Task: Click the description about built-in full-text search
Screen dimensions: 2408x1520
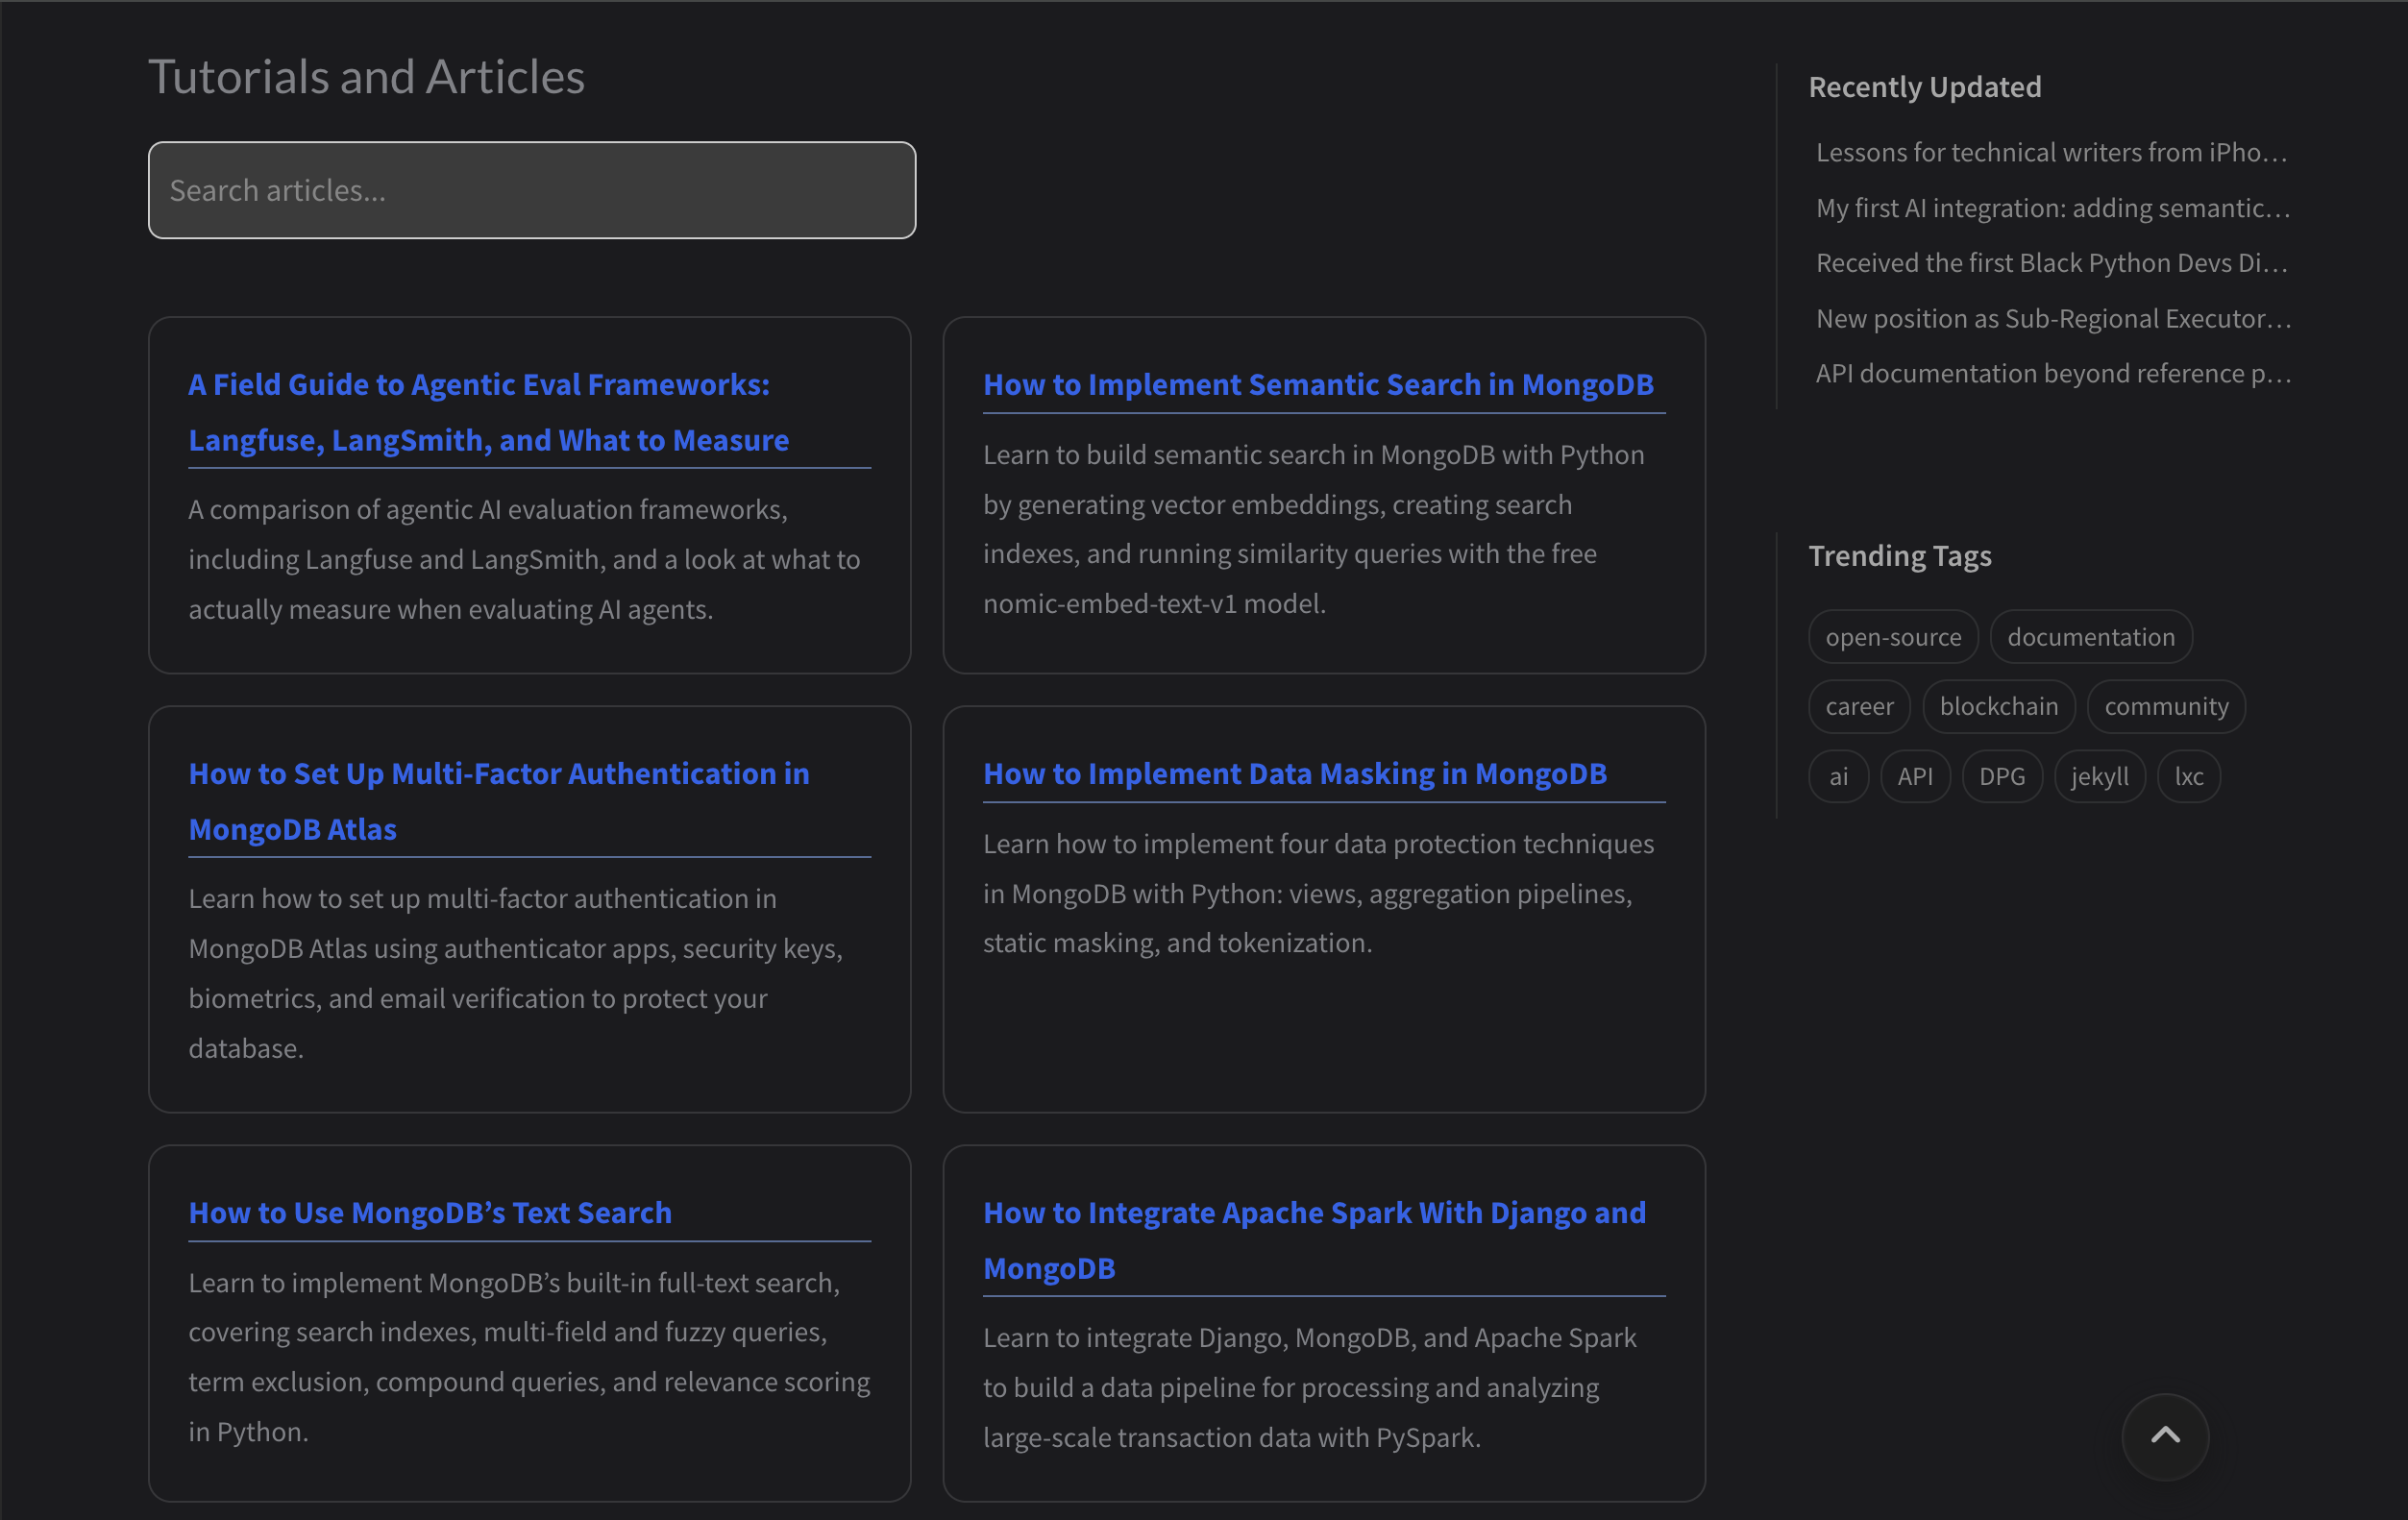Action: click(530, 1357)
